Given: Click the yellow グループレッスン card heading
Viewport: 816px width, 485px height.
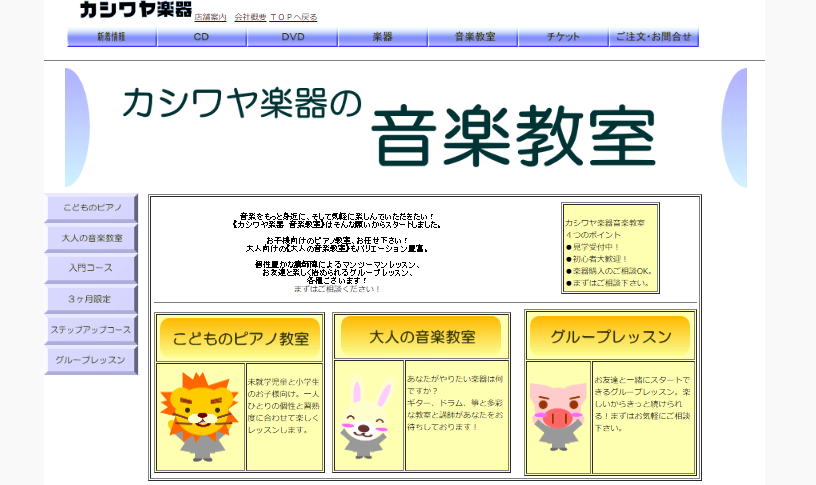Looking at the screenshot, I should [609, 337].
